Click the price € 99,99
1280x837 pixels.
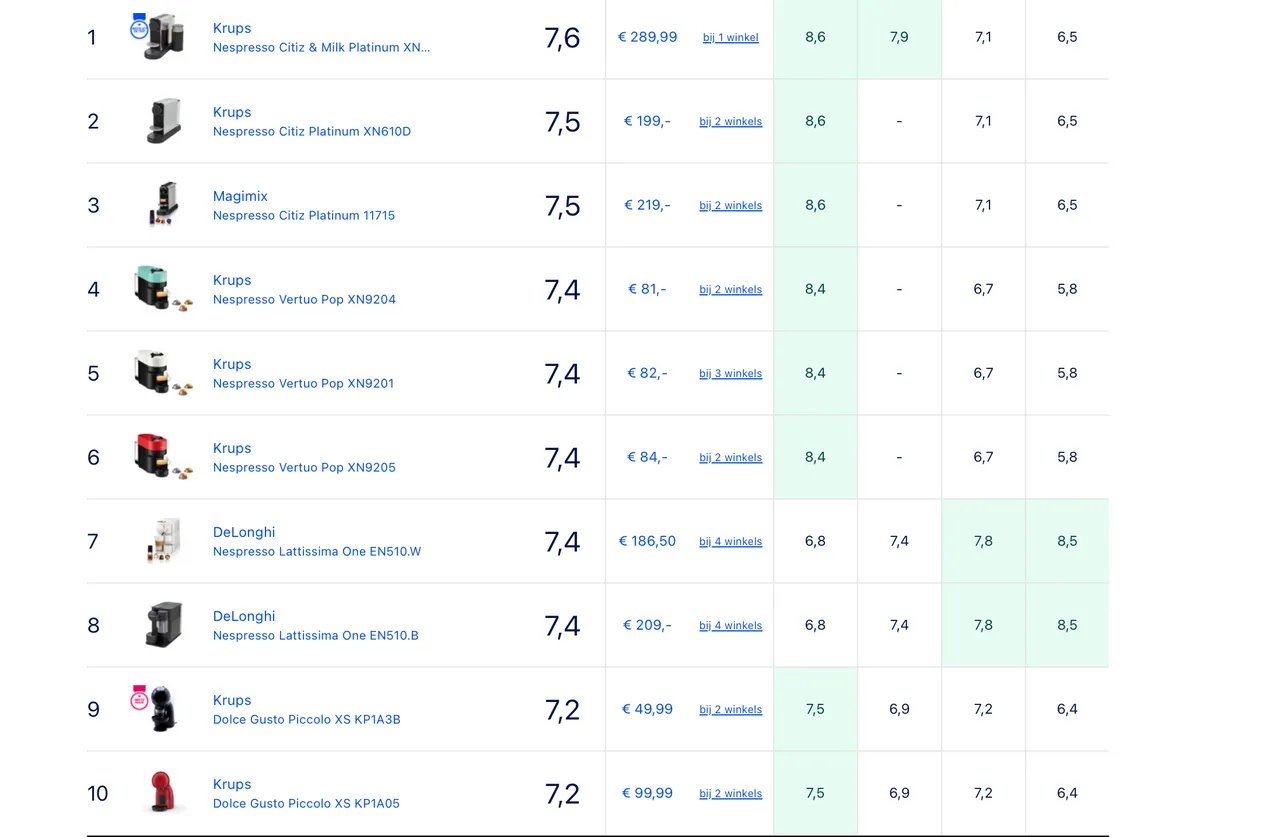[647, 793]
